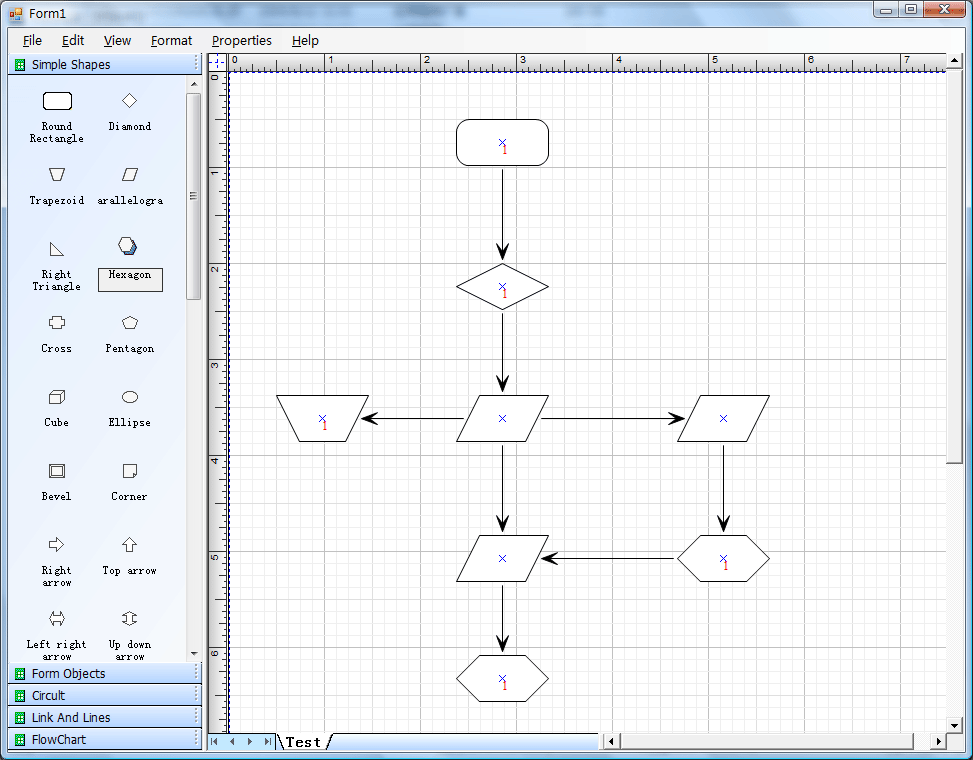The image size is (973, 760).
Task: Select the trapezoid node on canvas
Action: click(x=323, y=419)
